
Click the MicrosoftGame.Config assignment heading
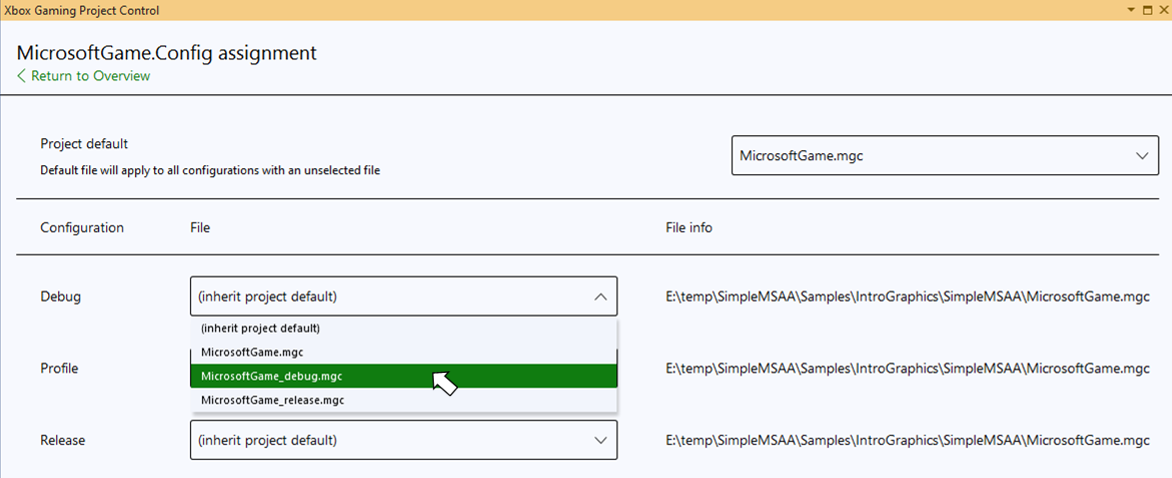click(x=167, y=53)
